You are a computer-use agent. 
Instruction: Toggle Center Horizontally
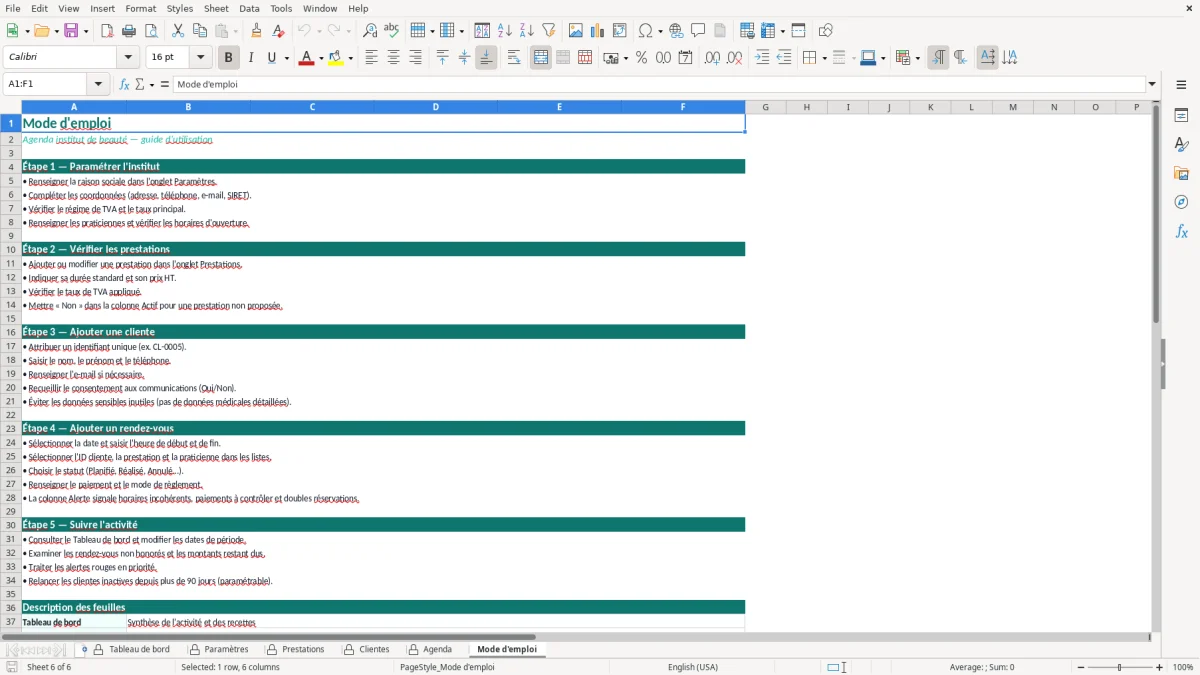coord(393,58)
